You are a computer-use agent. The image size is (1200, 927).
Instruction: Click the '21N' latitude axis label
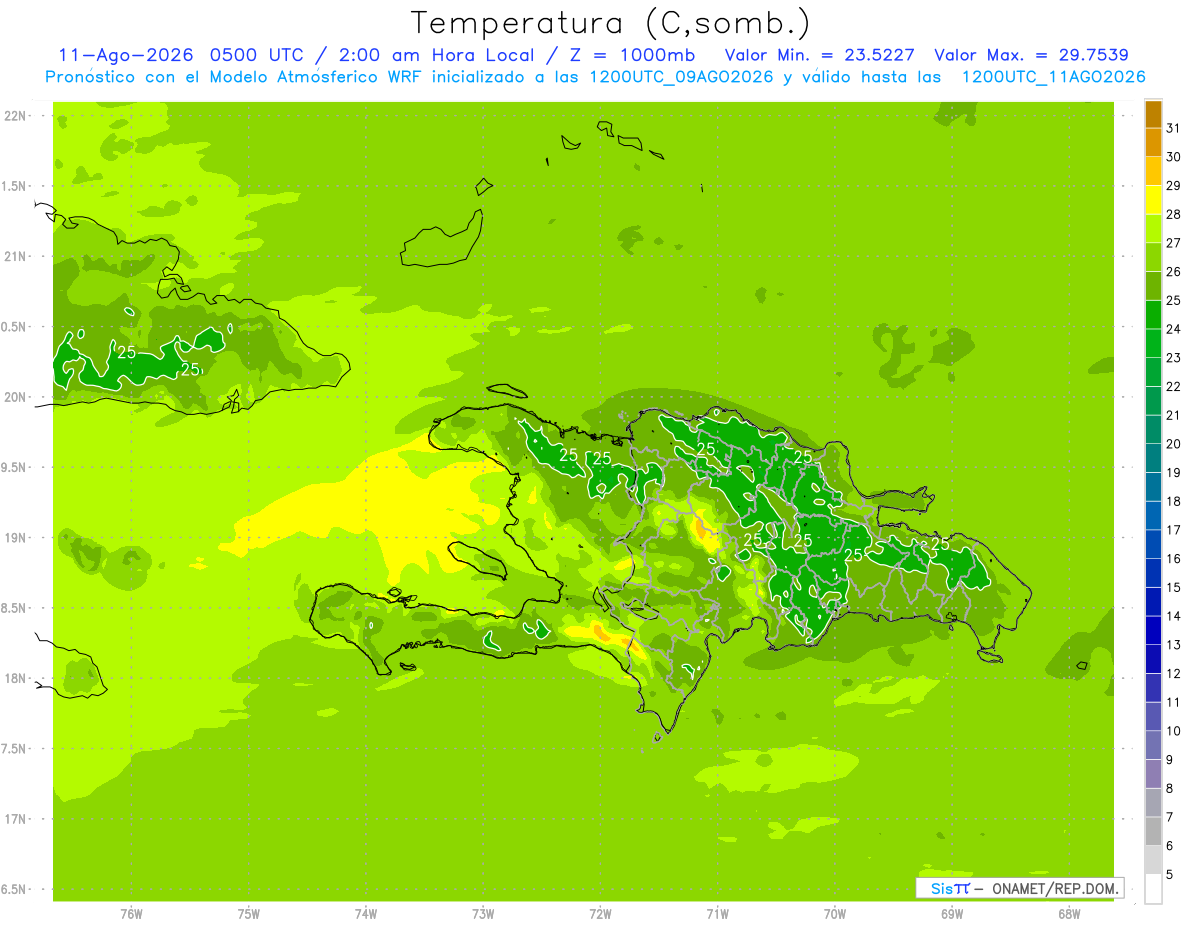point(16,256)
